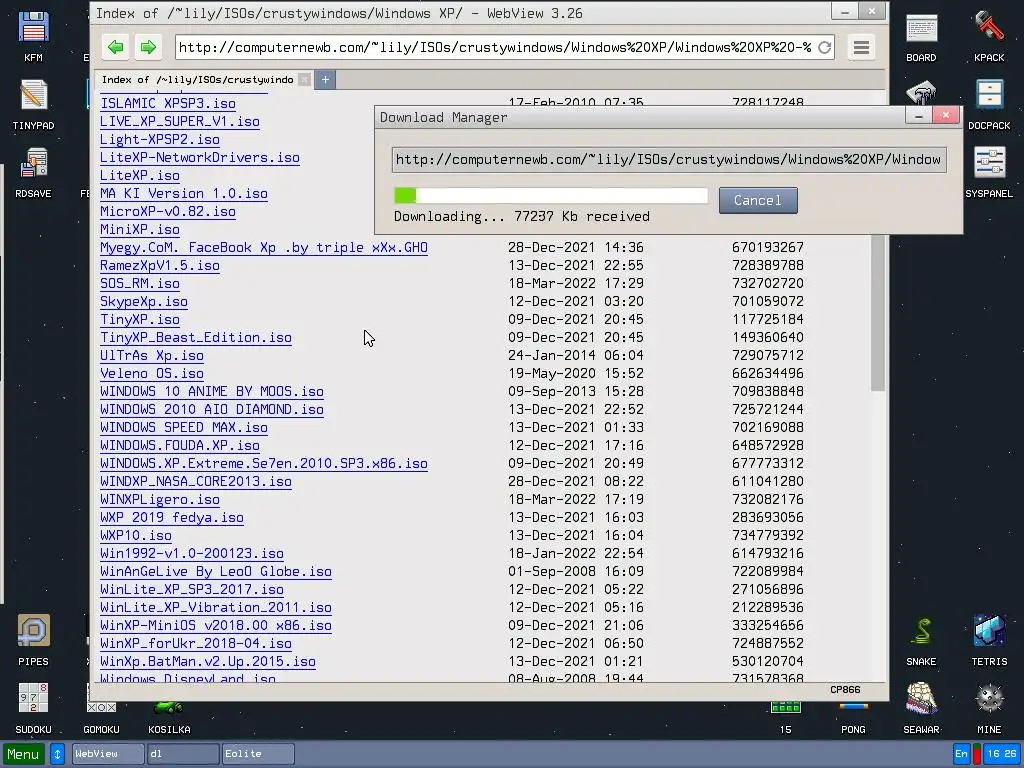Open the RamezXpV1.5.iso link
This screenshot has height=768, width=1024.
(x=160, y=266)
